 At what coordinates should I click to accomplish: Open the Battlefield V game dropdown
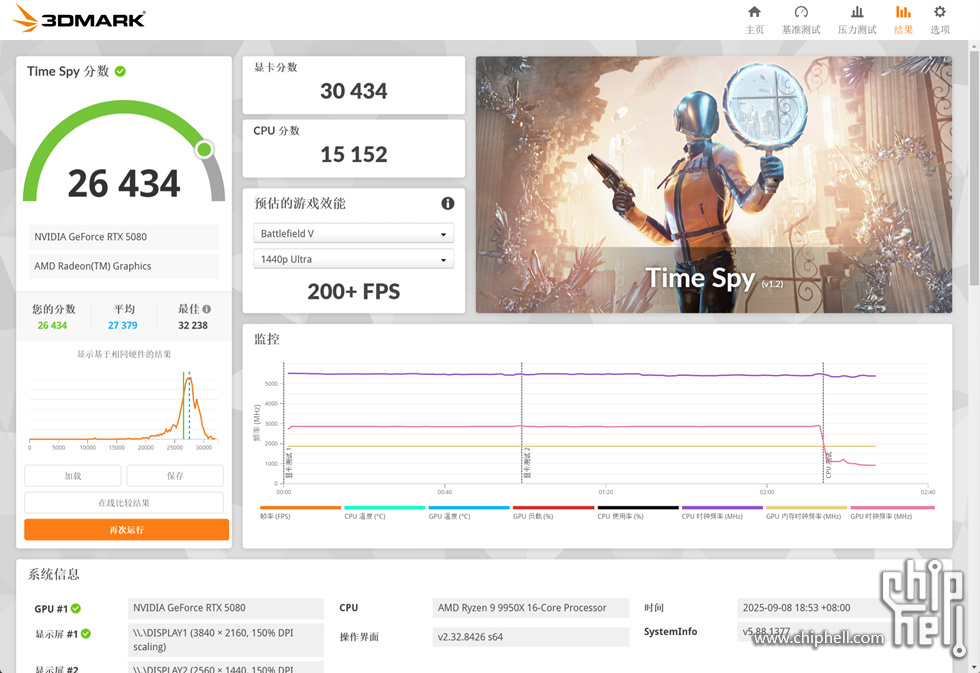[x=354, y=234]
